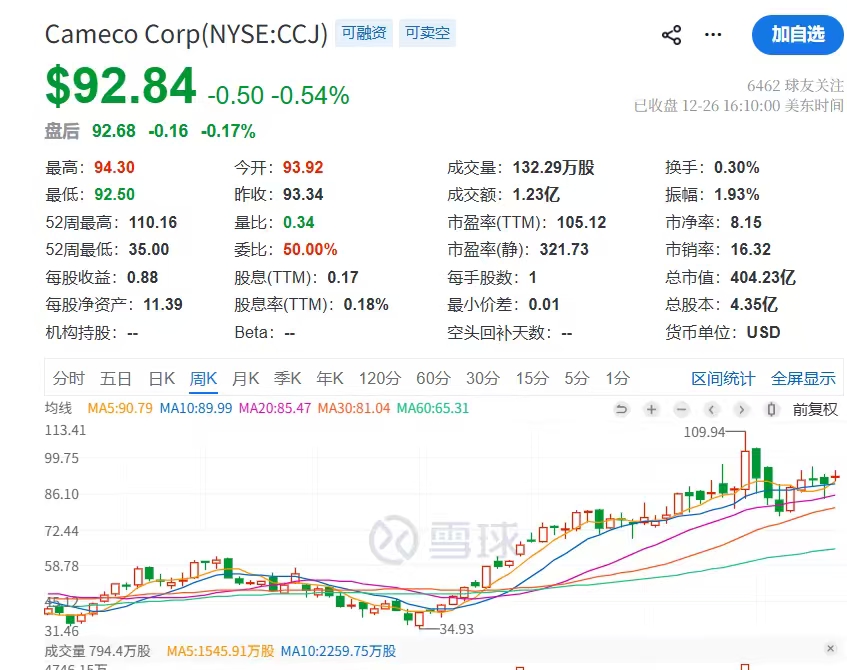Click the 加自选 add to watchlist button
847x670 pixels.
pos(798,35)
